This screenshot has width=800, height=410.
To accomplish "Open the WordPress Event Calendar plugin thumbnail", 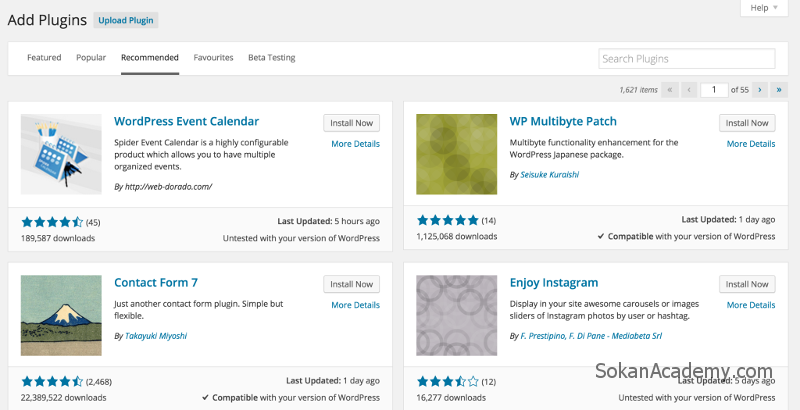I will pyautogui.click(x=61, y=154).
